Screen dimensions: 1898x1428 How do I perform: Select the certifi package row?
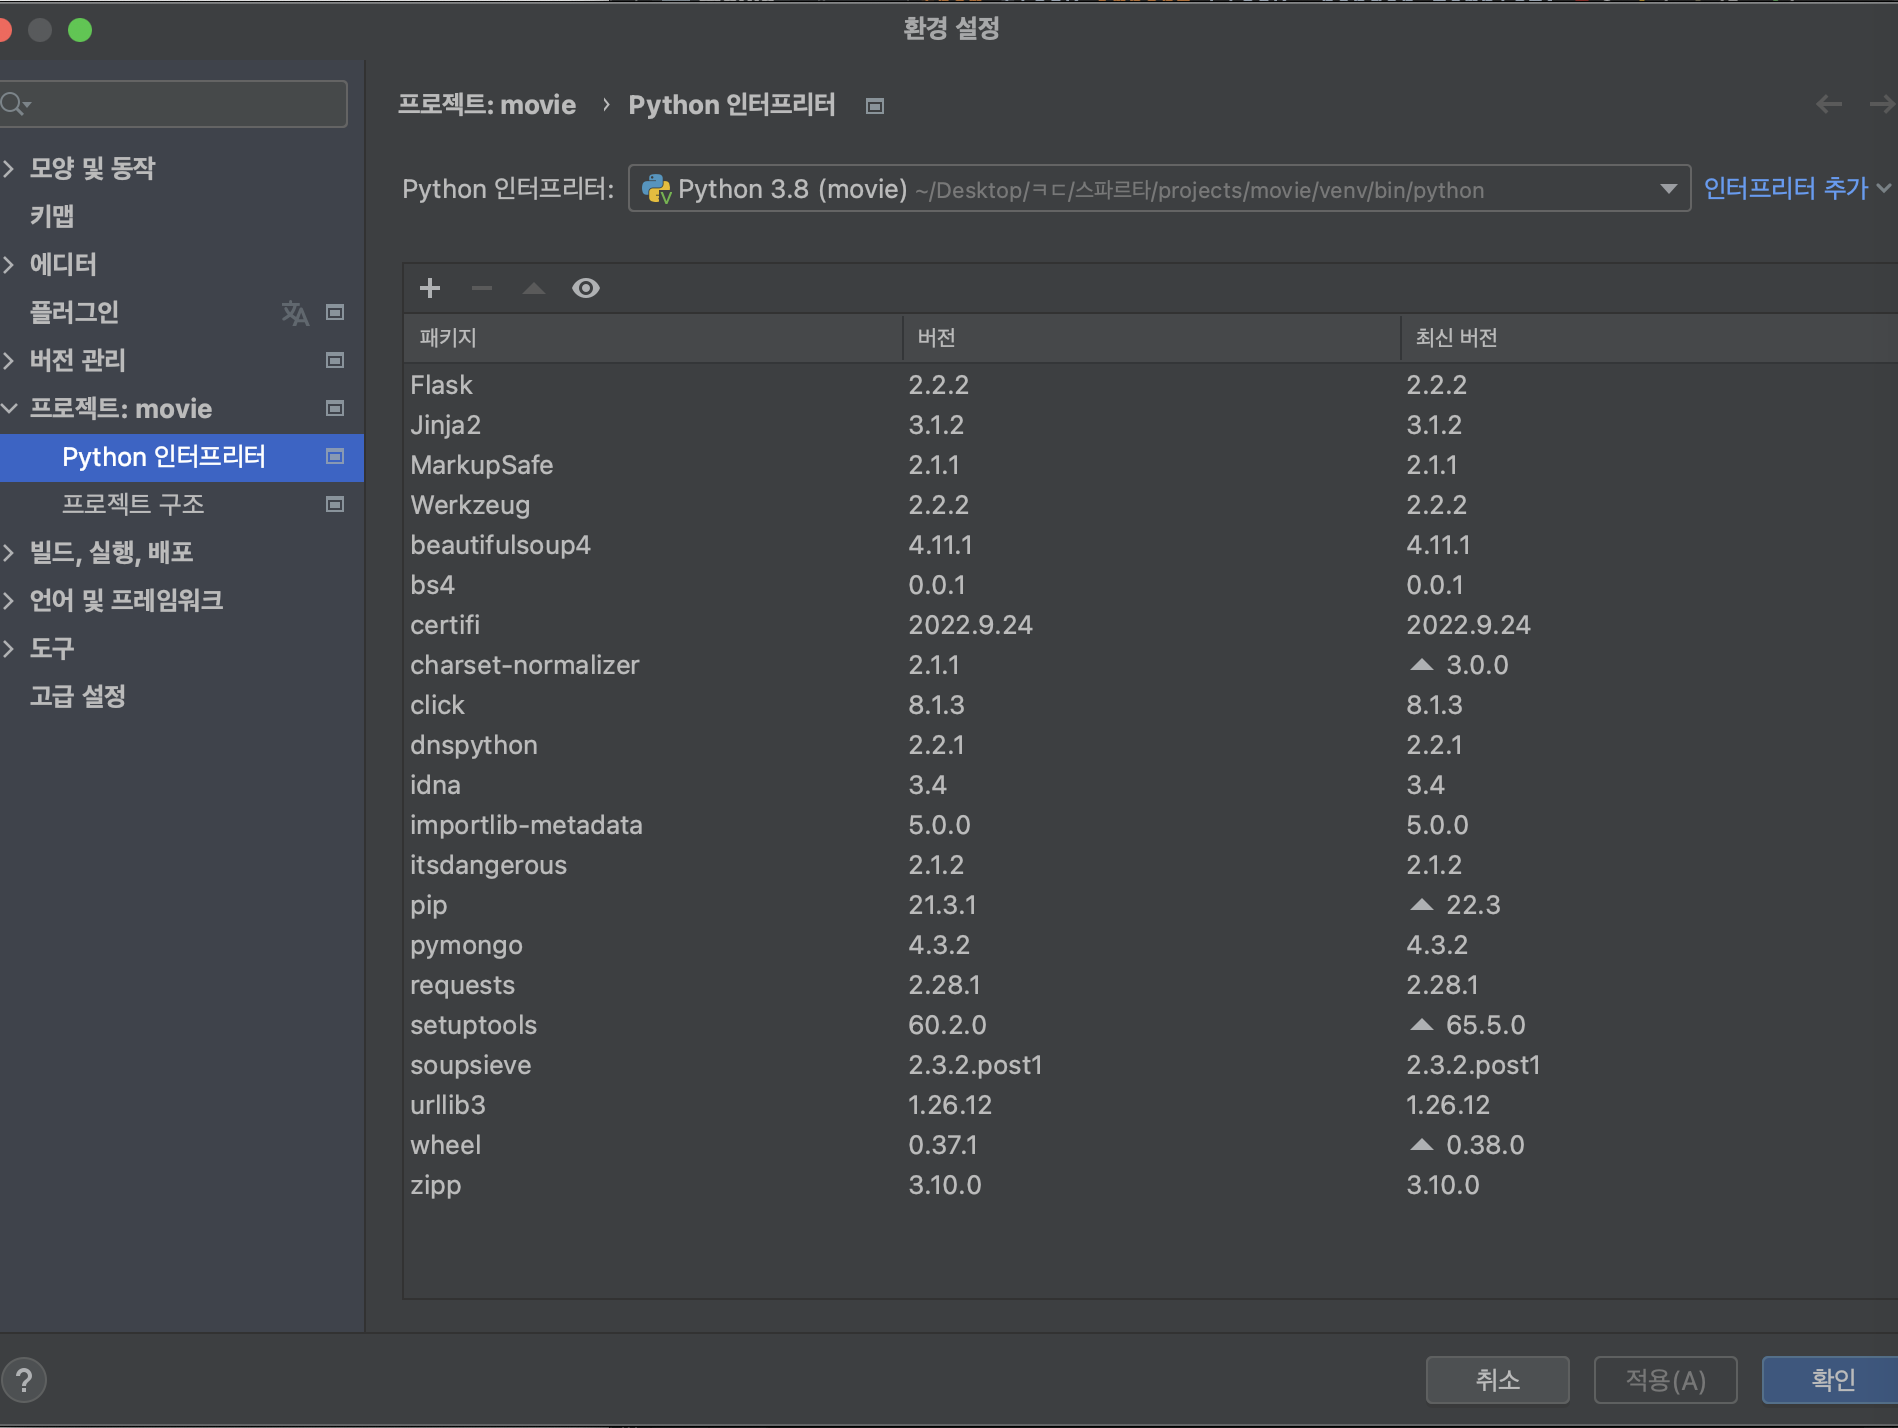point(1150,625)
